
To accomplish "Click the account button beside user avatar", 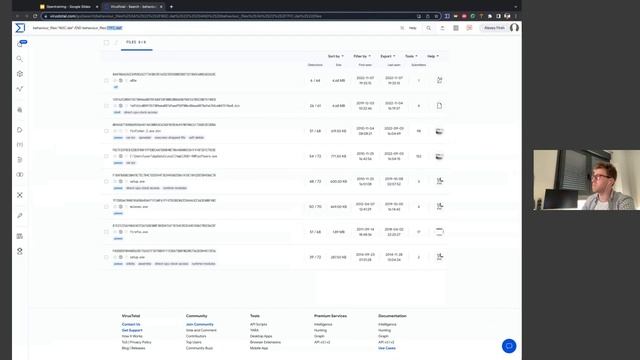I will click(494, 28).
